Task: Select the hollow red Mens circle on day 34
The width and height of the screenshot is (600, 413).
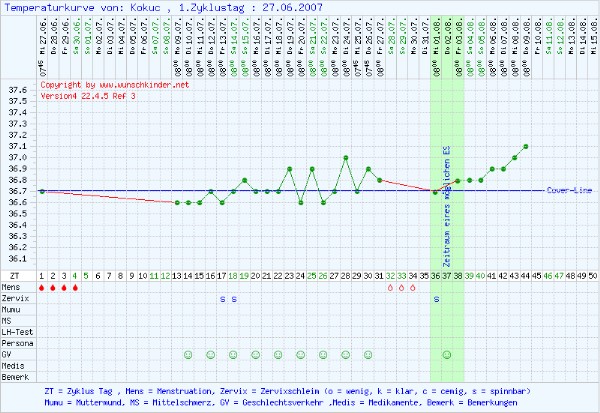Action: coord(413,288)
